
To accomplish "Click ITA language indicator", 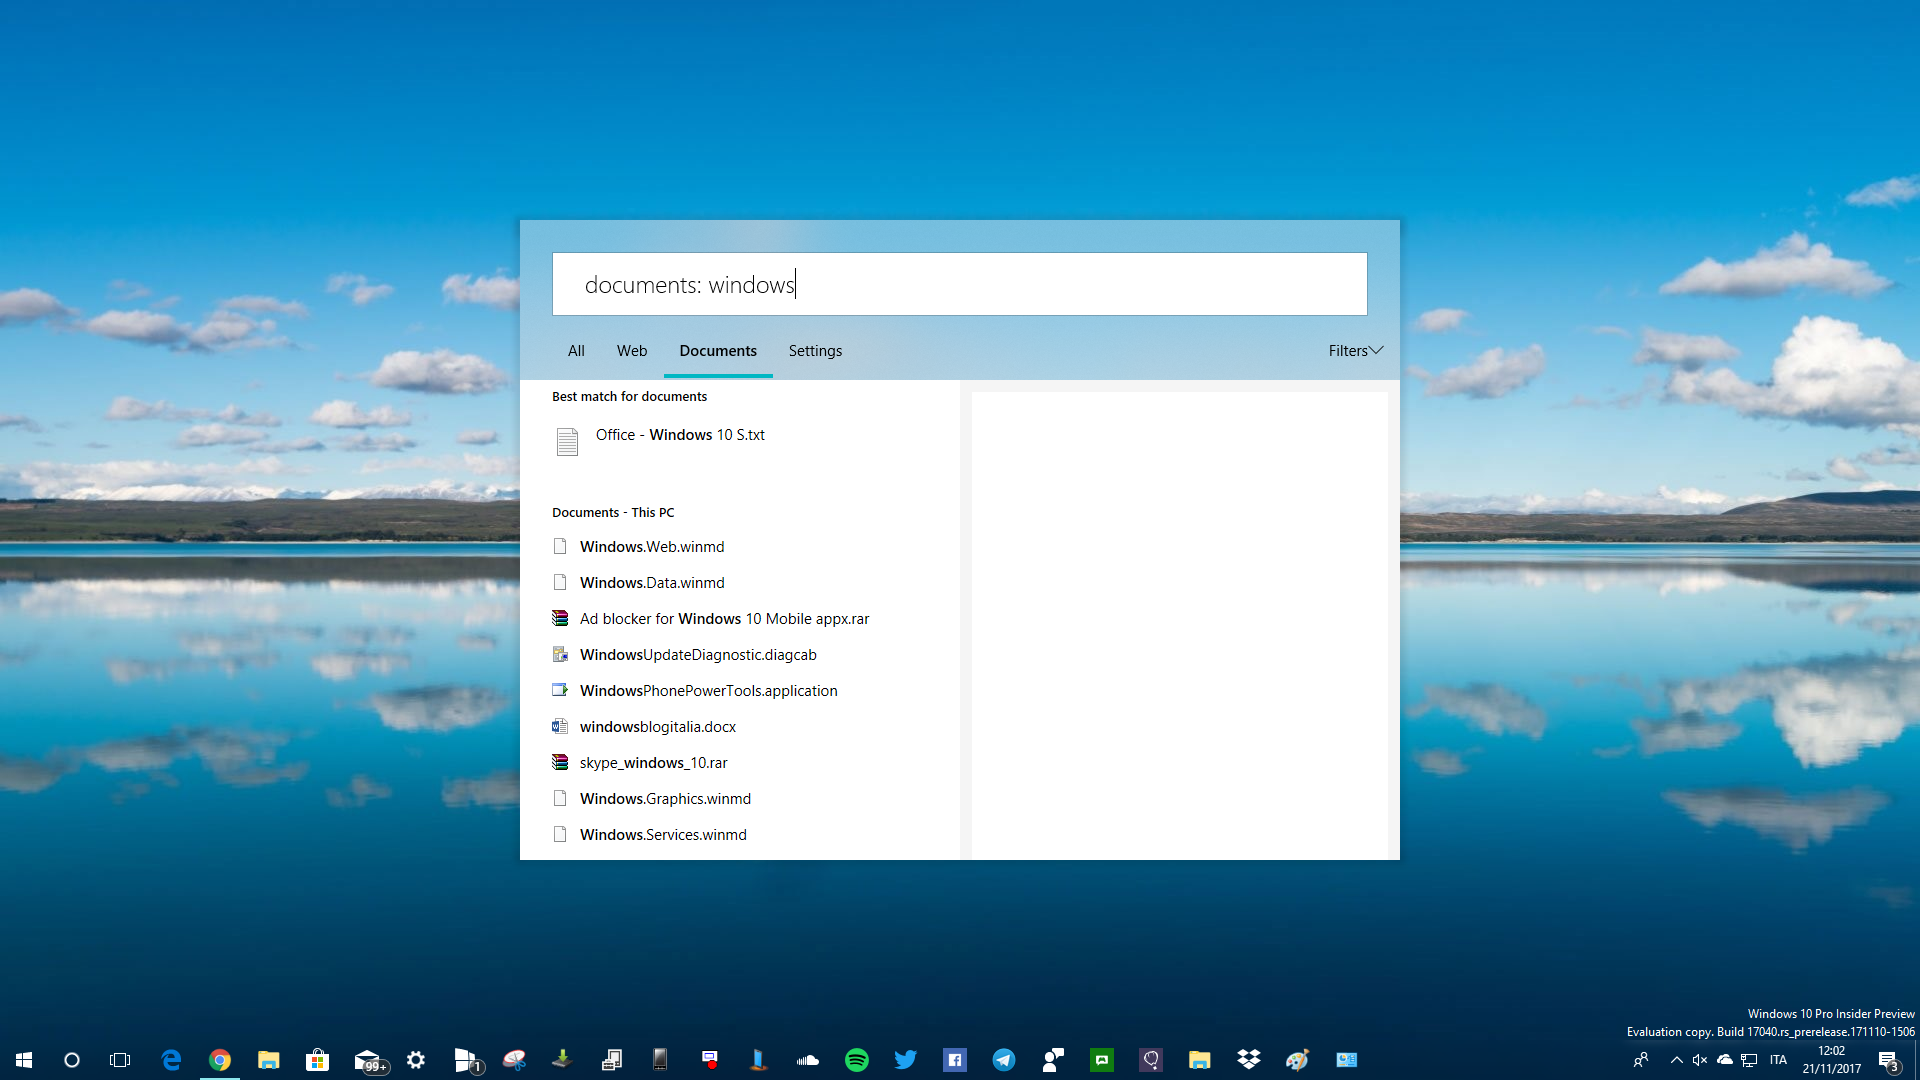I will point(1778,1060).
